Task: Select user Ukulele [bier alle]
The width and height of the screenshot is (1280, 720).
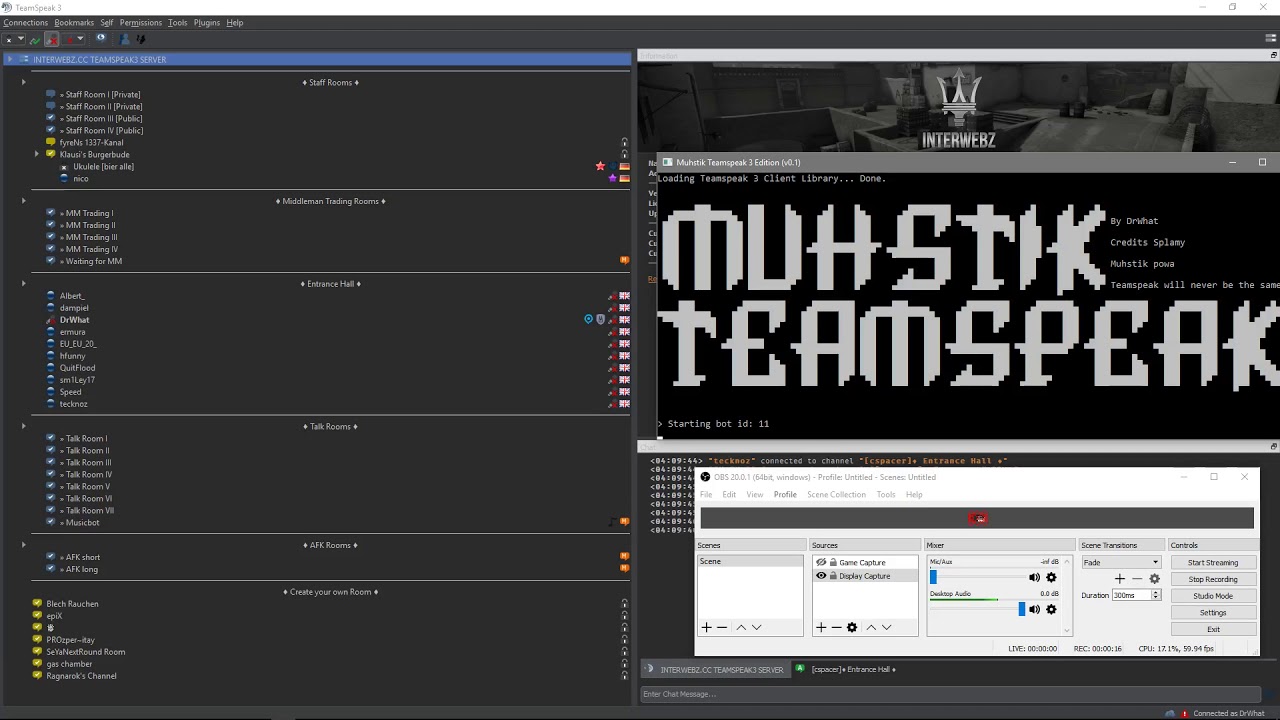Action: pos(103,166)
